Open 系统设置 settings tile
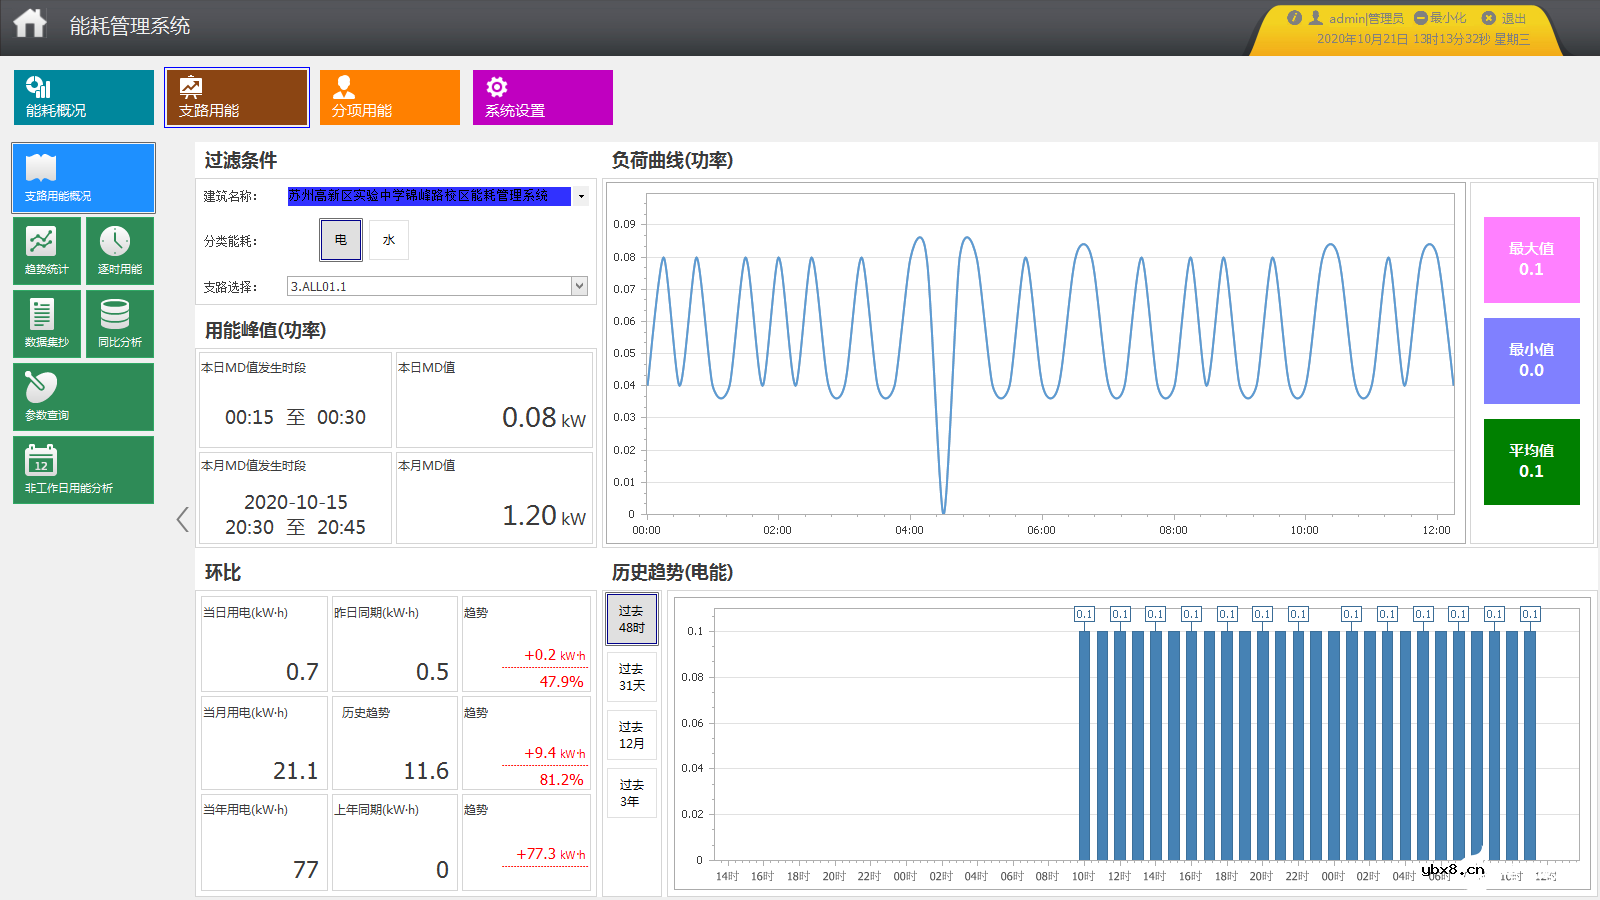The width and height of the screenshot is (1600, 900). (x=542, y=97)
